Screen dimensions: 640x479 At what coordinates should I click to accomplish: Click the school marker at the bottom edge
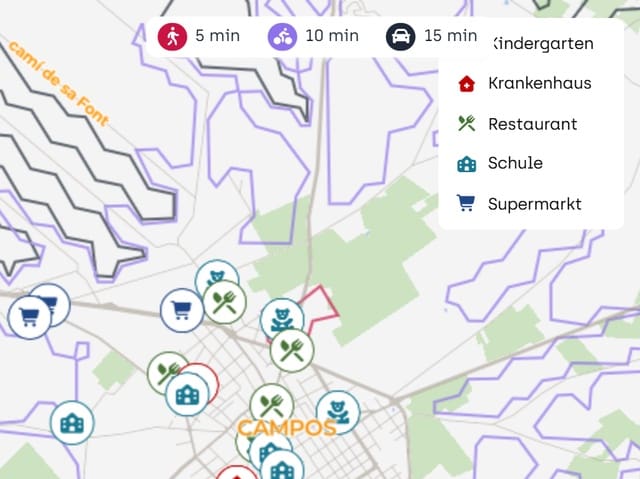(282, 468)
